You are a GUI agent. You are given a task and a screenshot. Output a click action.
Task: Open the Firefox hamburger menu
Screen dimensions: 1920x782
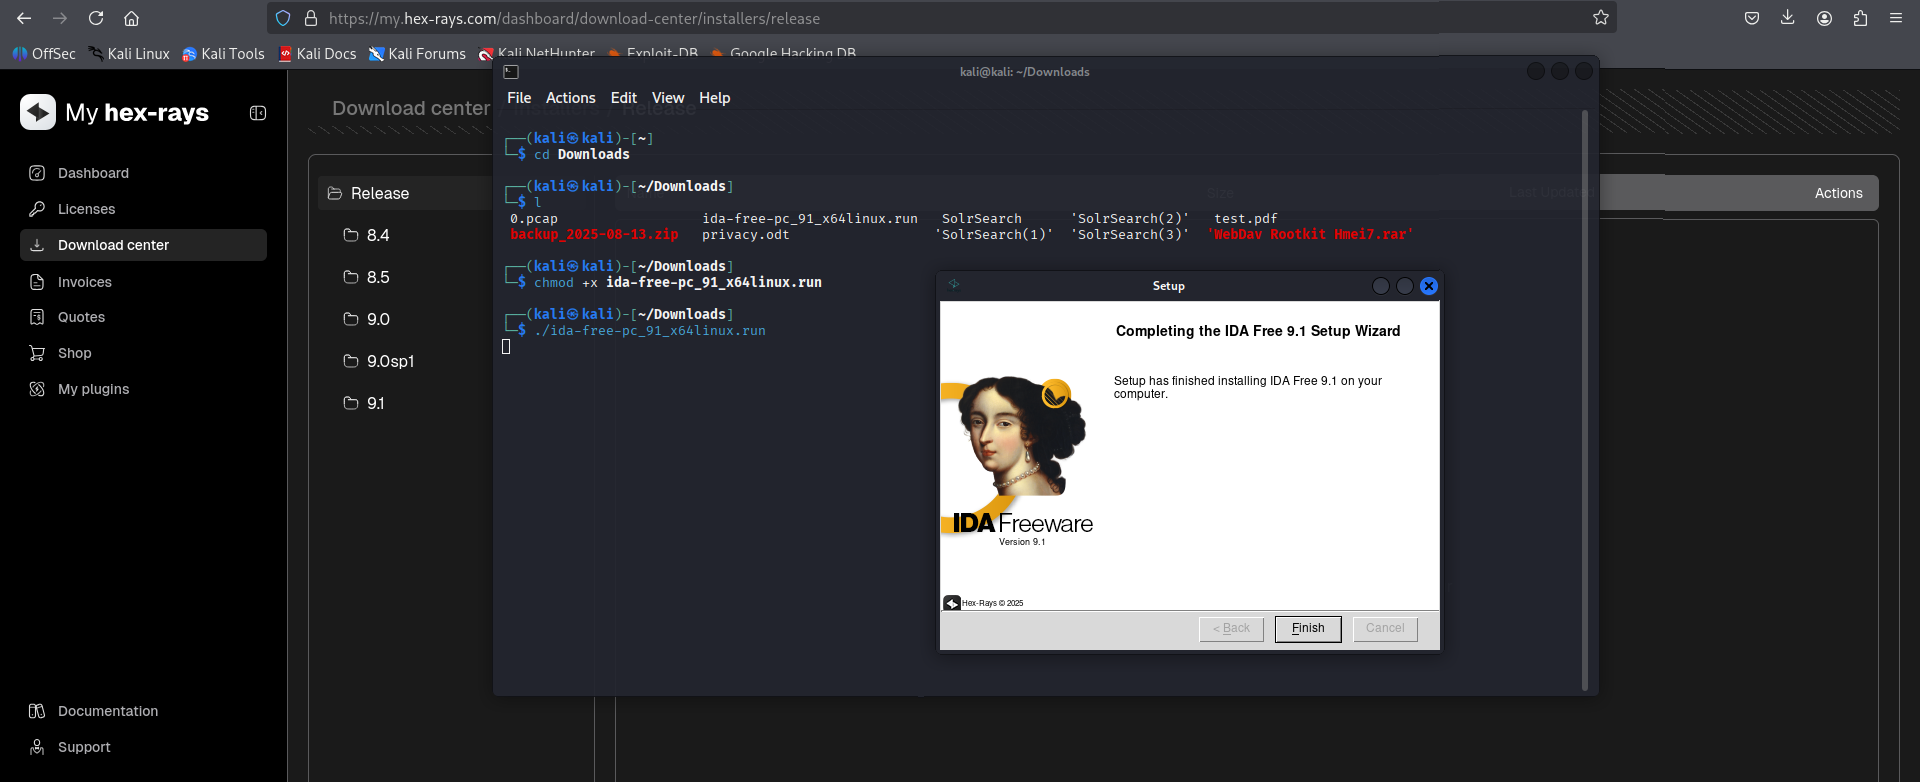(1896, 18)
